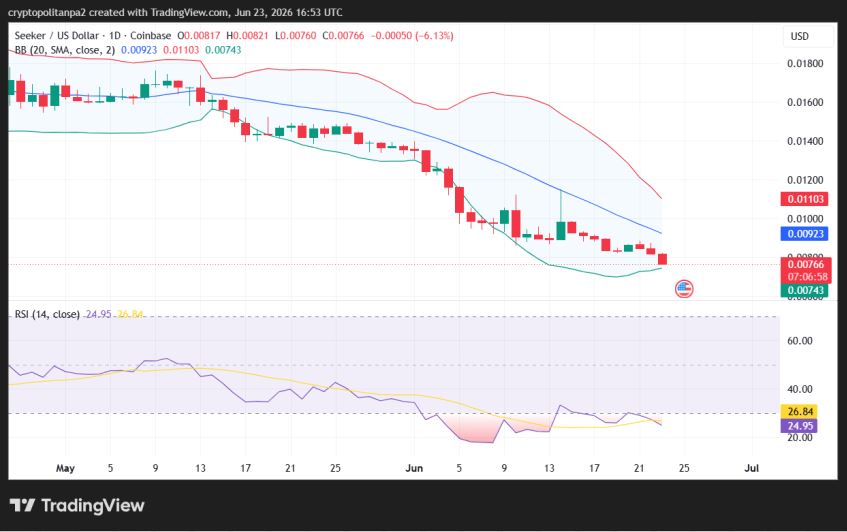Click the 40.00 RSI scale value
847x532 pixels.
(799, 389)
